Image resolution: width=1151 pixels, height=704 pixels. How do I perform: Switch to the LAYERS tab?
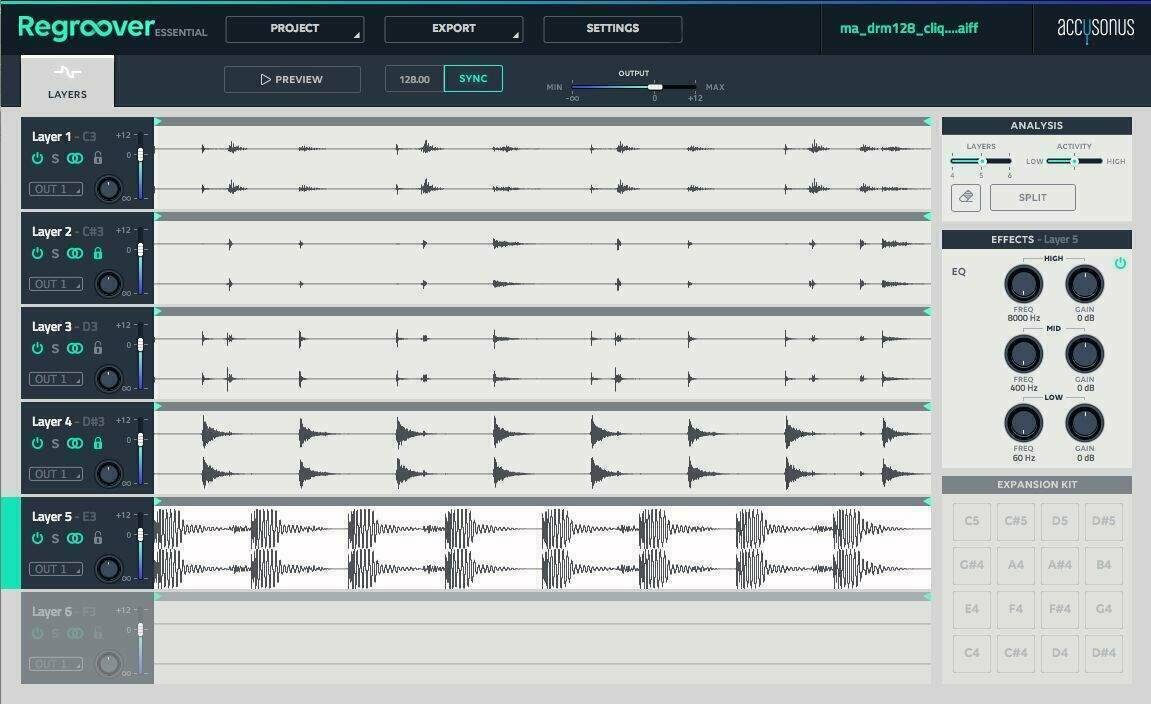[66, 80]
